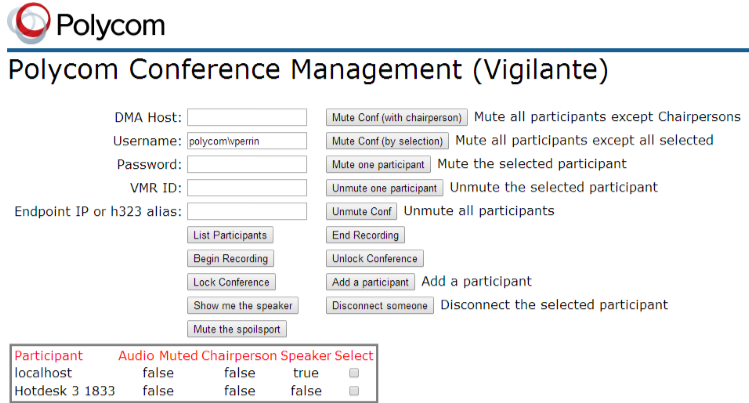
Task: Click Audio Muted value for Hotdesk 3 1833
Action: (158, 391)
